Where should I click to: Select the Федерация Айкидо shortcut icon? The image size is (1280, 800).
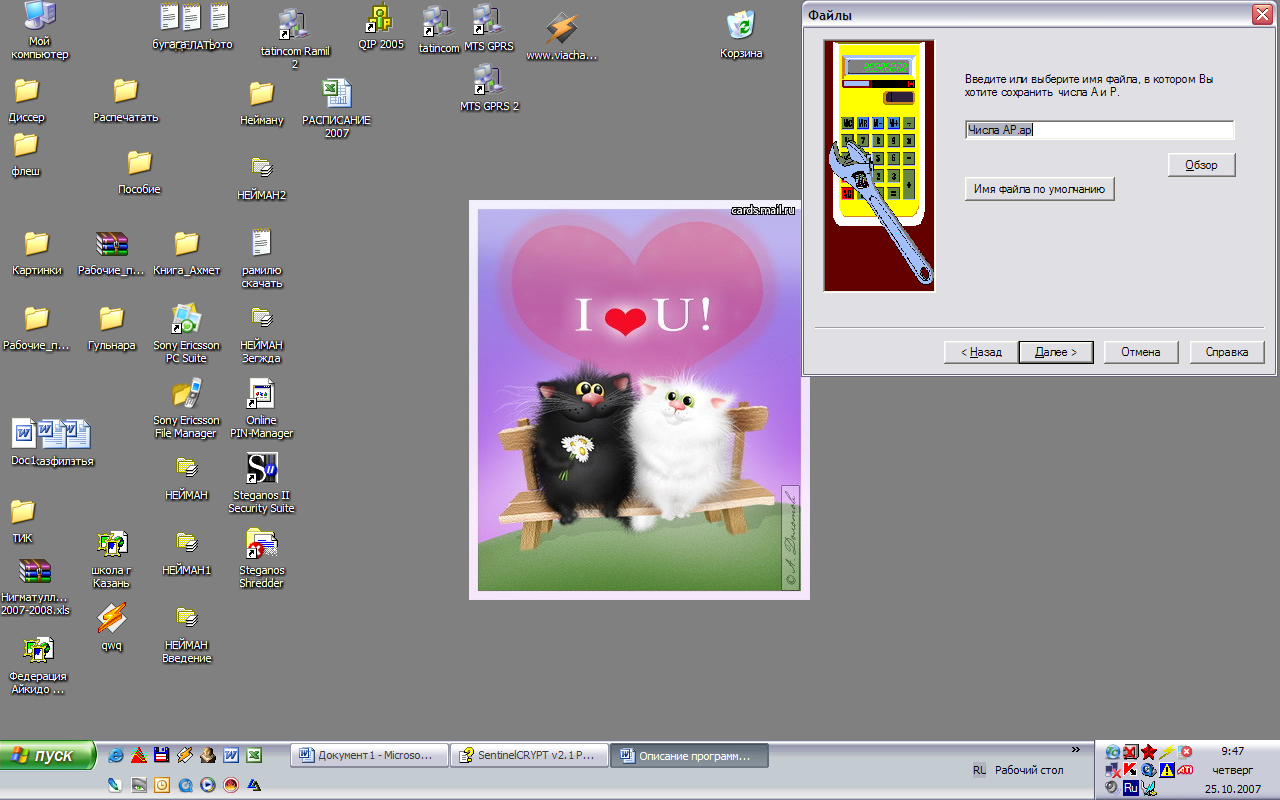[x=37, y=665]
